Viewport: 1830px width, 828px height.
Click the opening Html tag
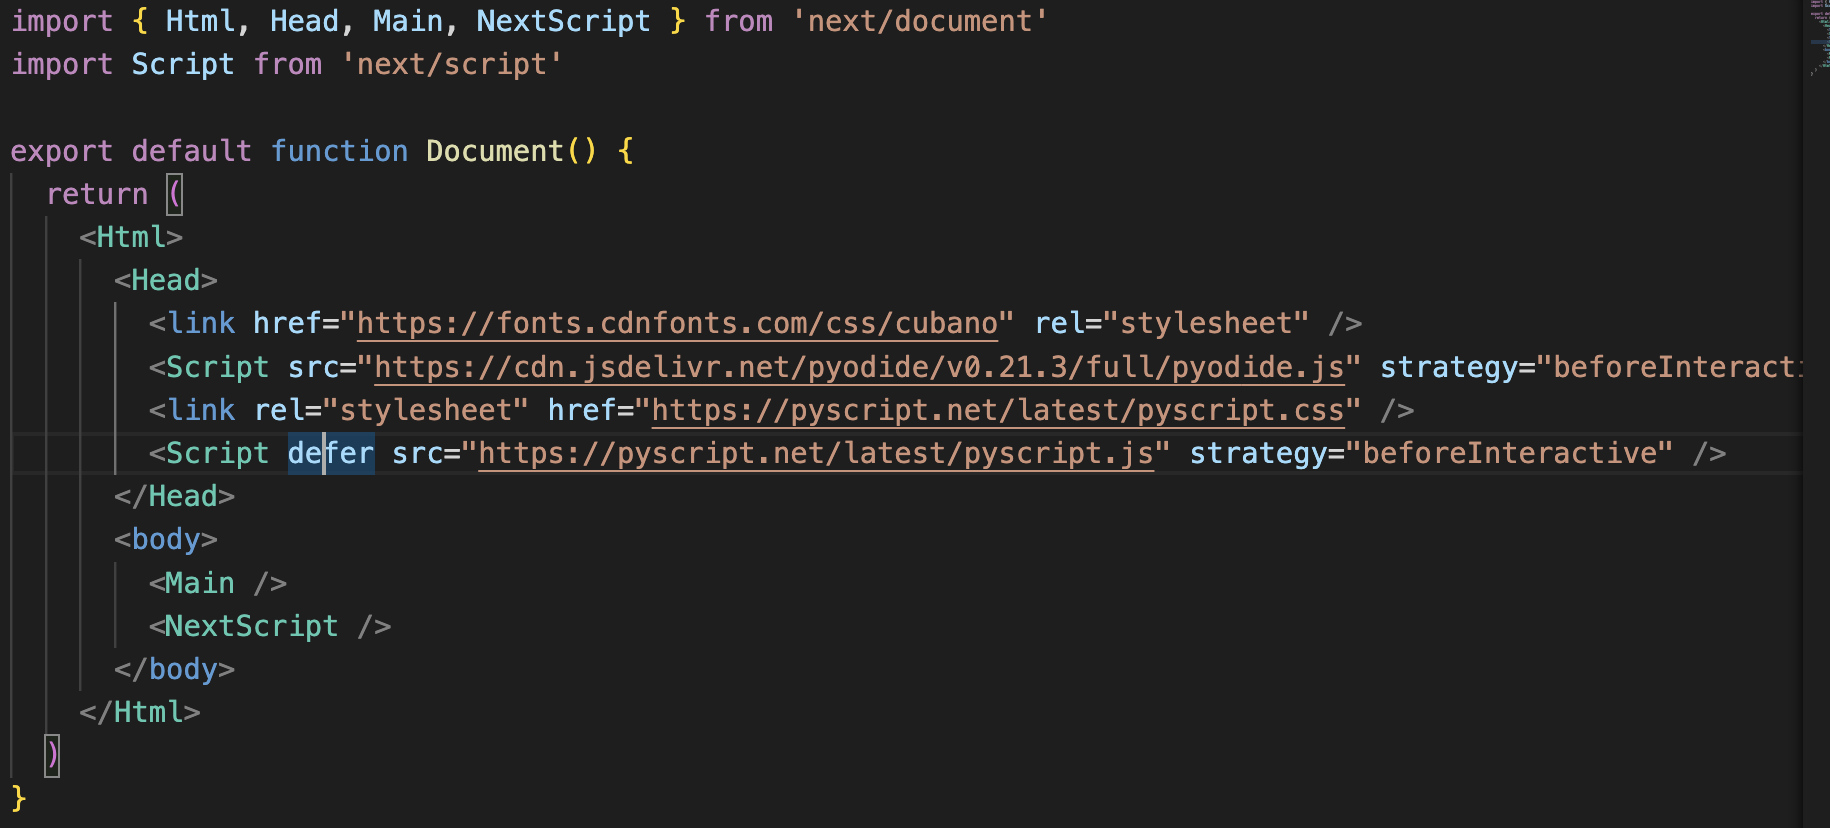pyautogui.click(x=131, y=238)
